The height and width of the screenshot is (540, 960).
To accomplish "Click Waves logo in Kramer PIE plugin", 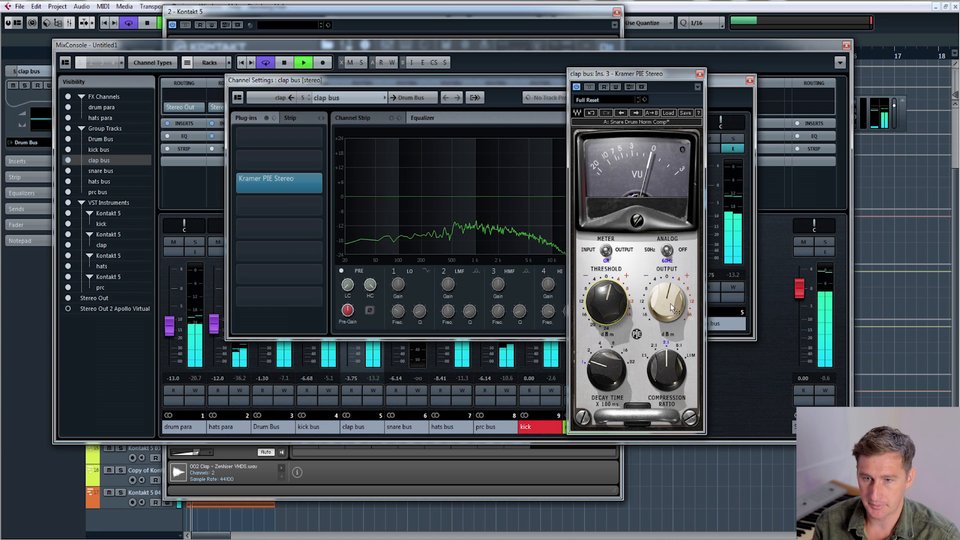I will [x=577, y=113].
